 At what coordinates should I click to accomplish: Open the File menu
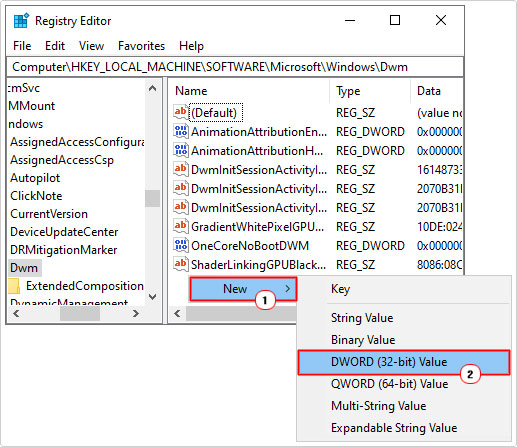pos(22,46)
